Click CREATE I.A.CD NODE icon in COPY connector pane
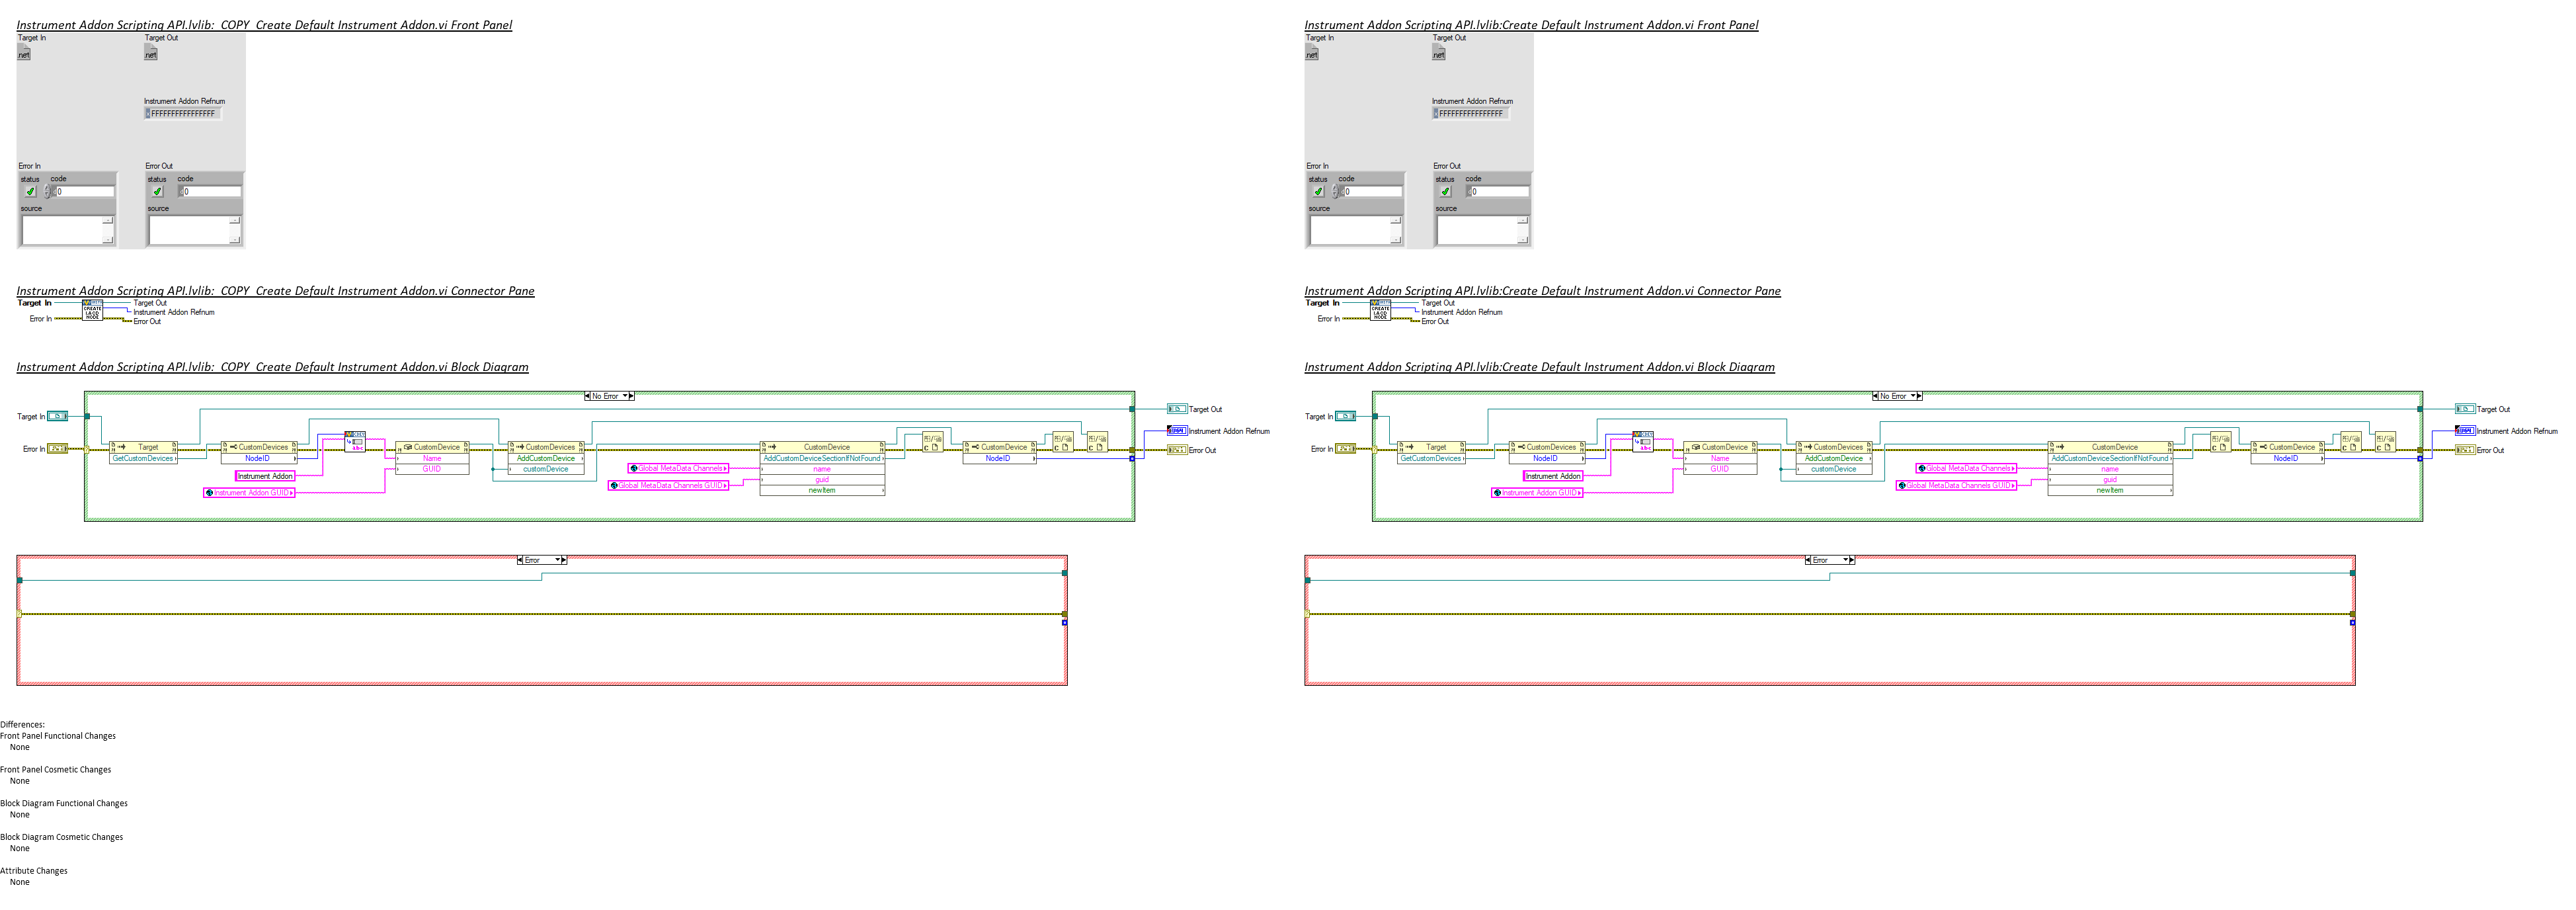Image resolution: width=2576 pixels, height=910 pixels. [92, 311]
